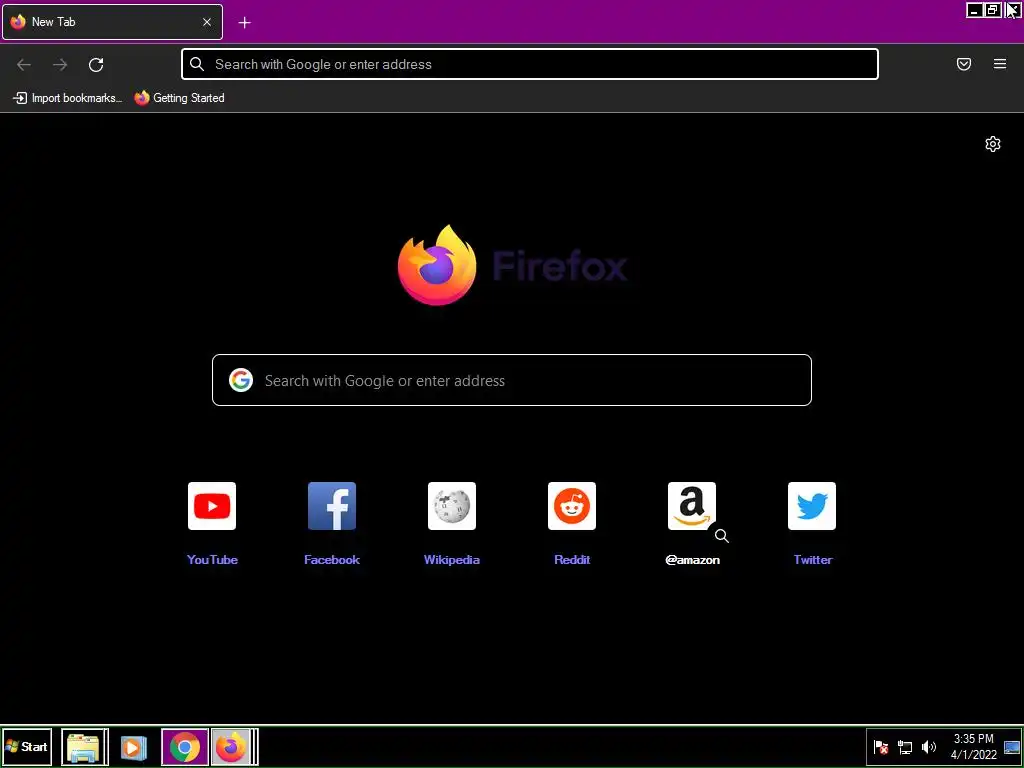Reload the current page
Screen dimensions: 1024x768
pos(96,65)
